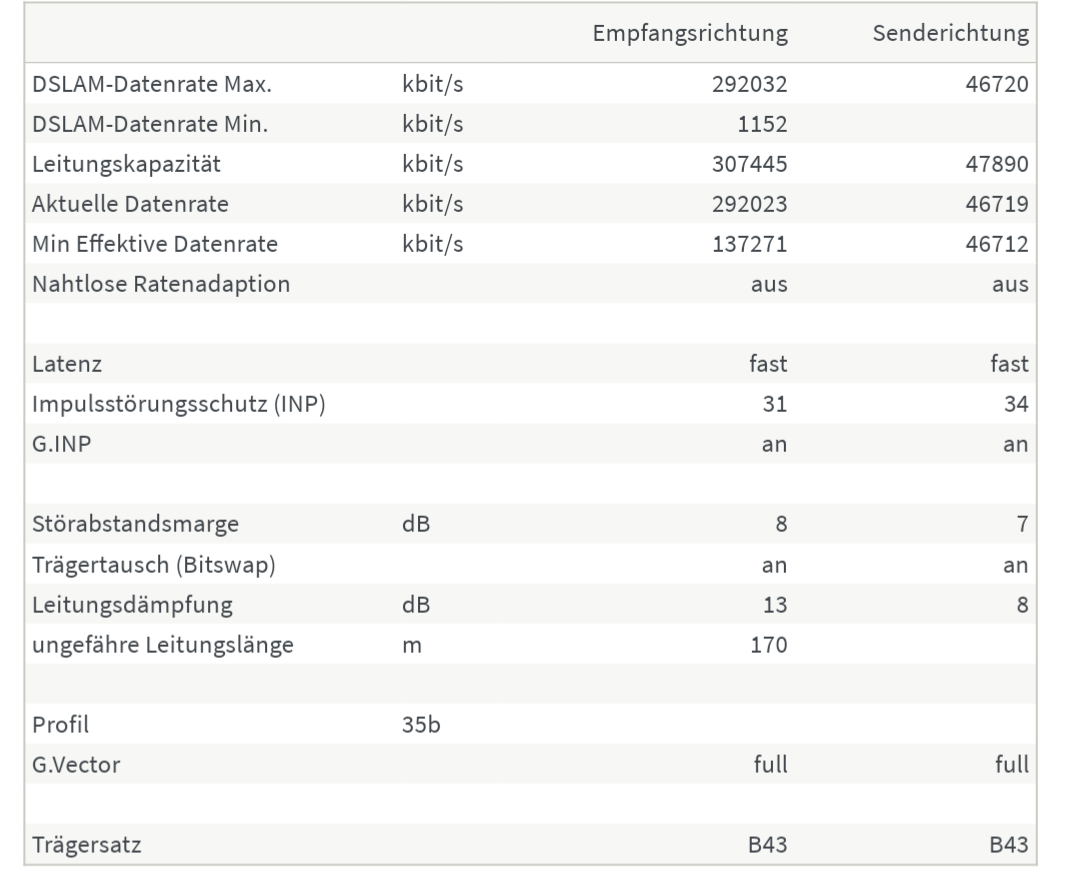This screenshot has height=879, width=1080.
Task: Click Min Effektive Datenrate value 137271
Action: coord(749,244)
